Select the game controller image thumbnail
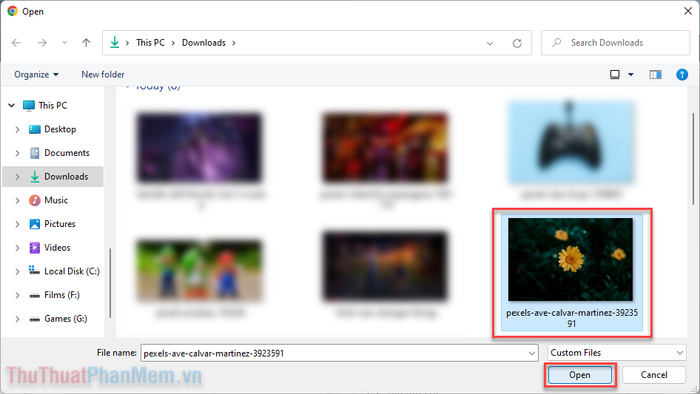700x394 pixels. [571, 142]
